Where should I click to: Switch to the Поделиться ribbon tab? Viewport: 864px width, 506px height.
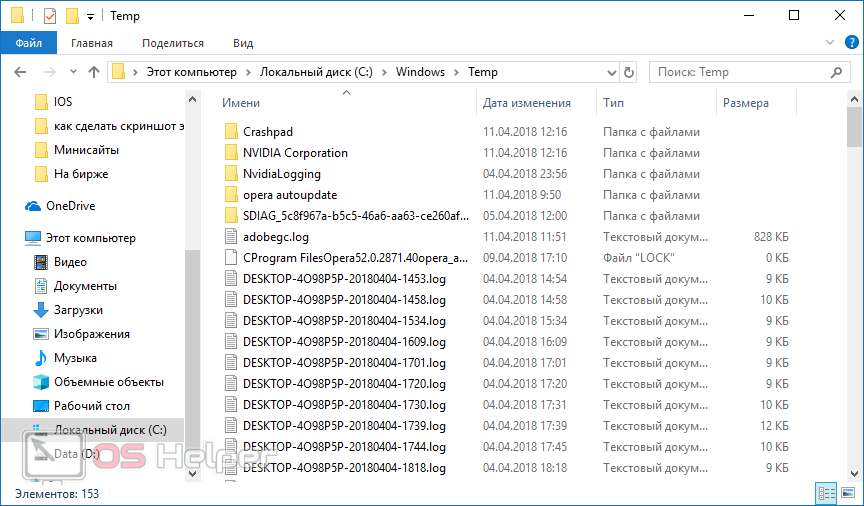[x=172, y=43]
